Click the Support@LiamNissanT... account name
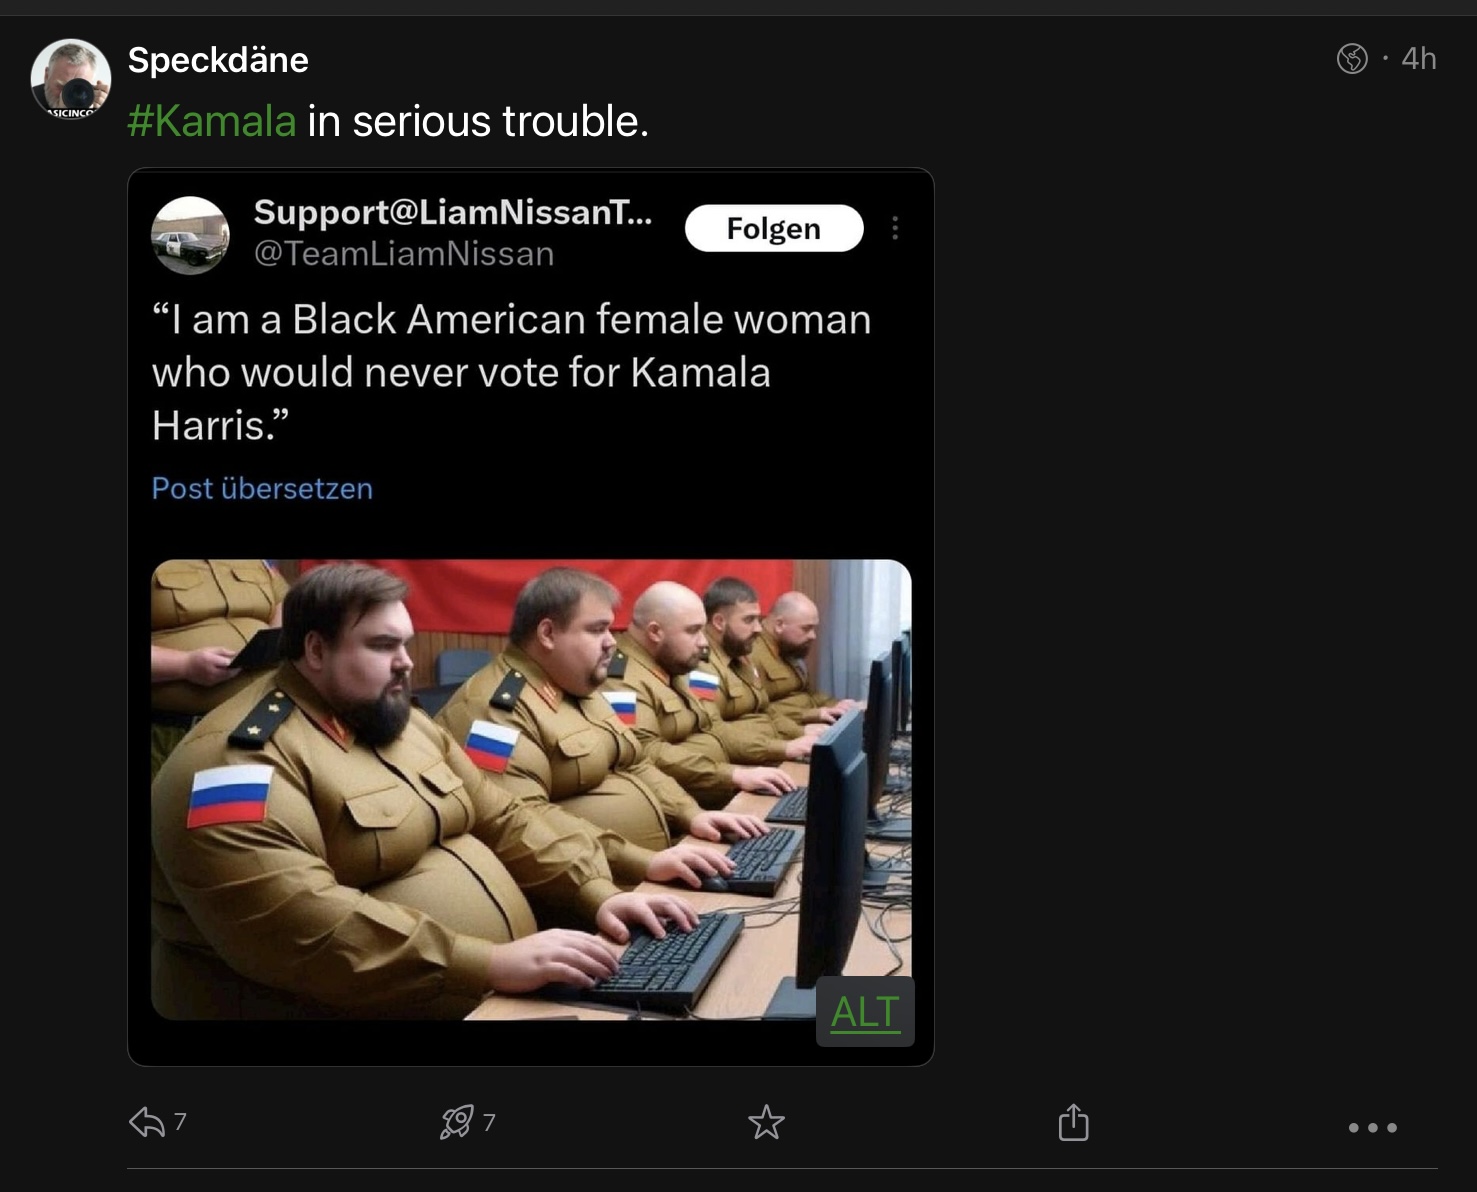This screenshot has width=1477, height=1192. [x=452, y=212]
